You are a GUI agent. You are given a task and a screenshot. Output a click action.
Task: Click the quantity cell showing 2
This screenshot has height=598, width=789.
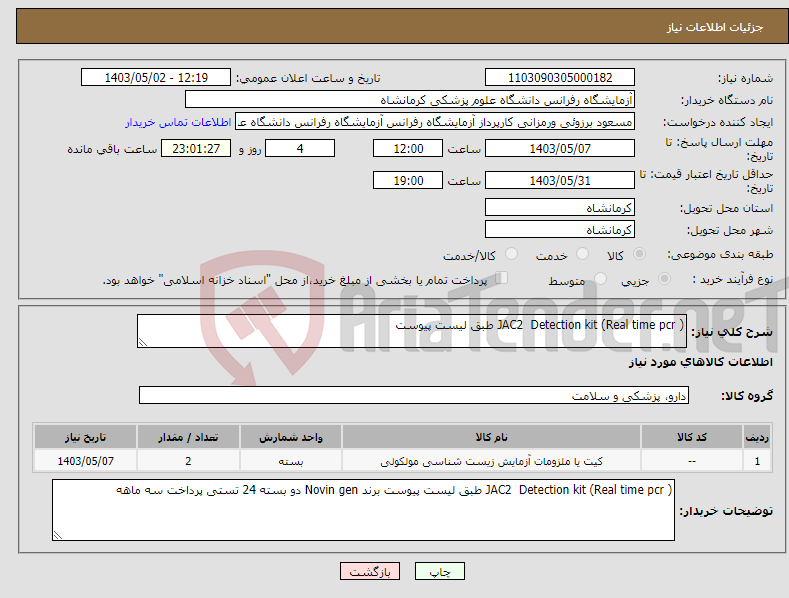(x=188, y=461)
